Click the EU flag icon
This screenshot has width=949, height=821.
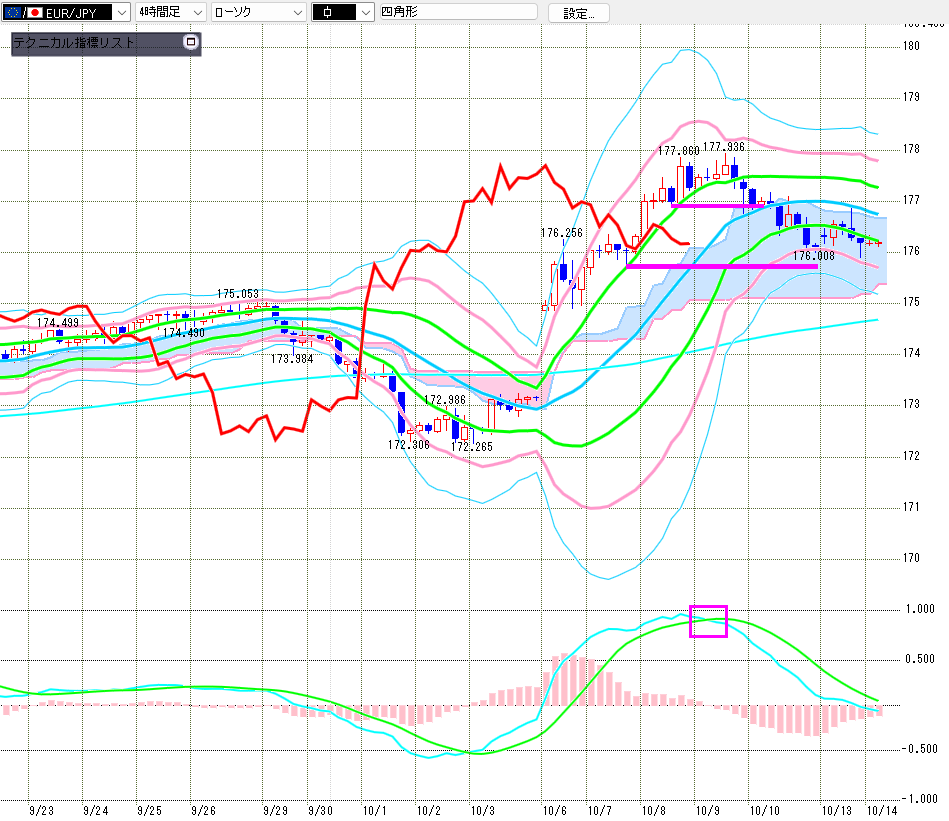(x=13, y=13)
